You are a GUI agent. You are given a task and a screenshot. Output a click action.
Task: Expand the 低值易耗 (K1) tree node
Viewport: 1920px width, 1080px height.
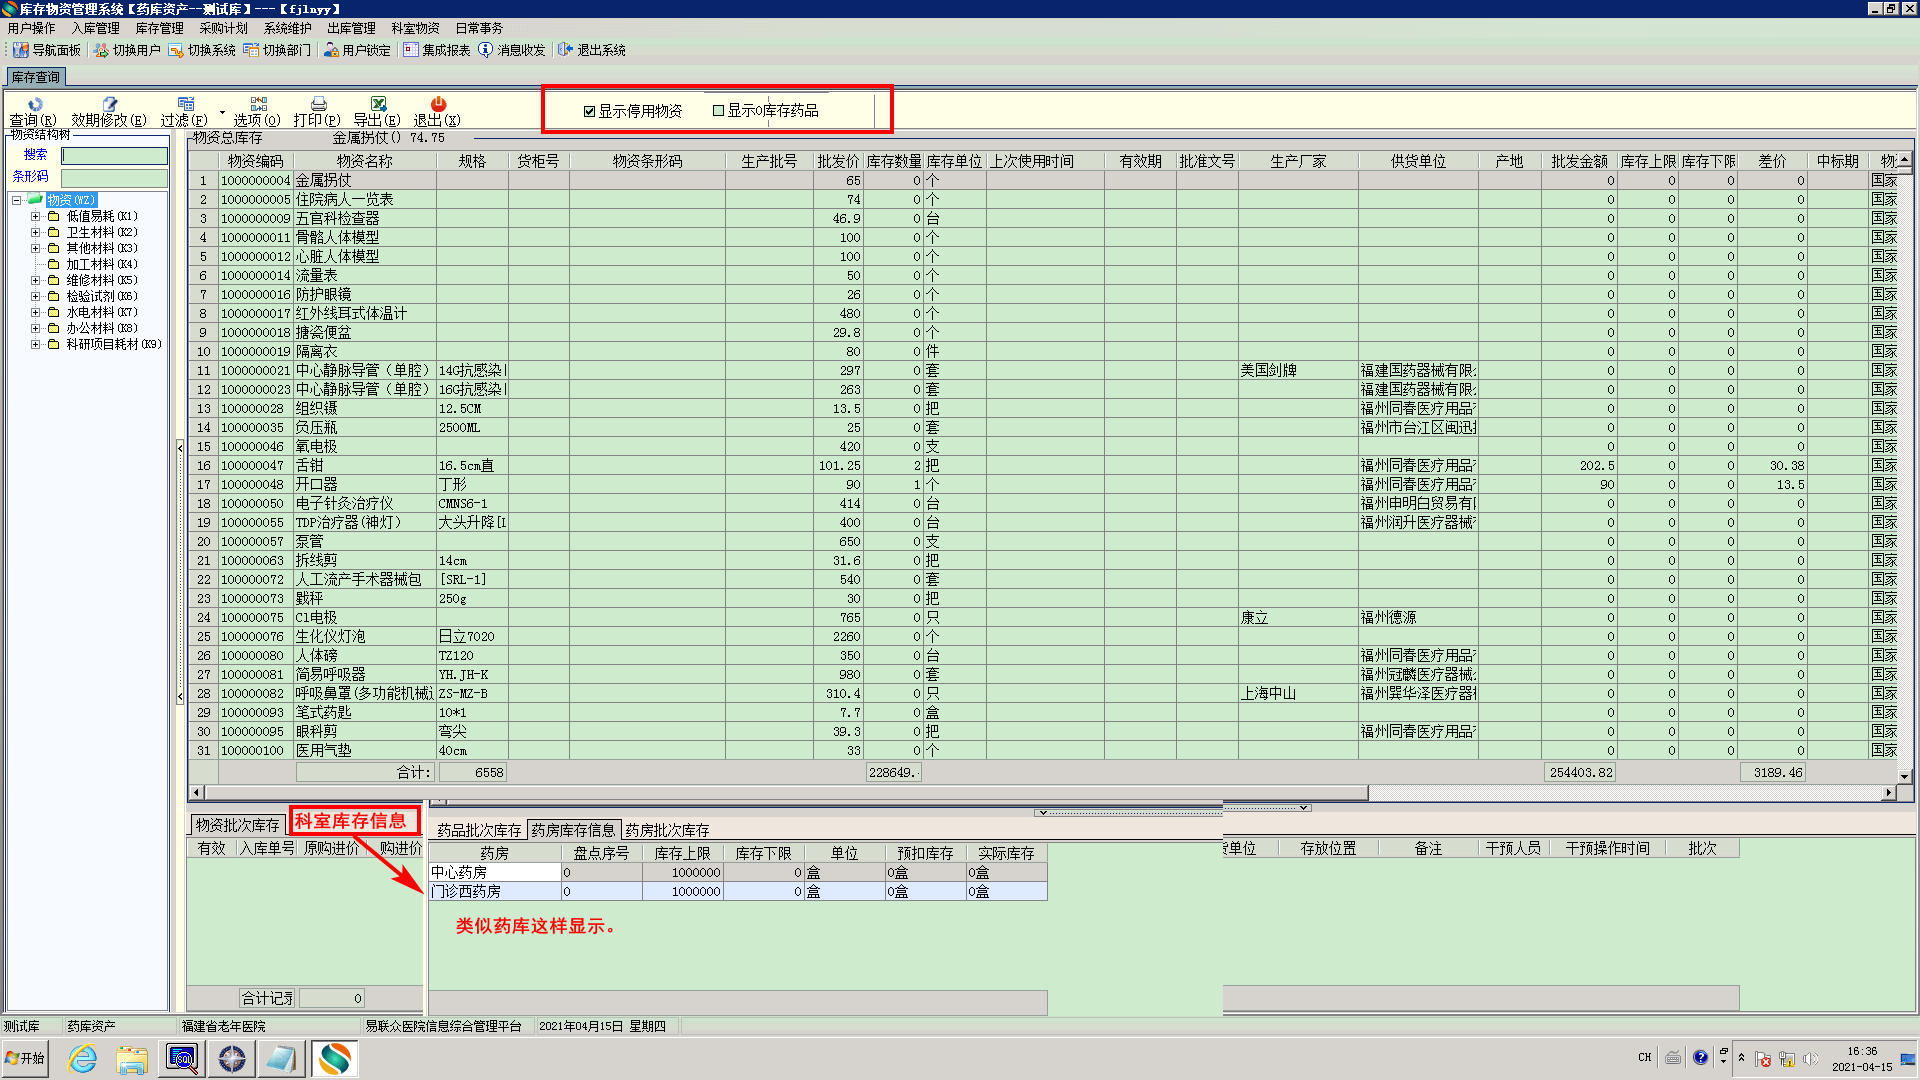[35, 216]
